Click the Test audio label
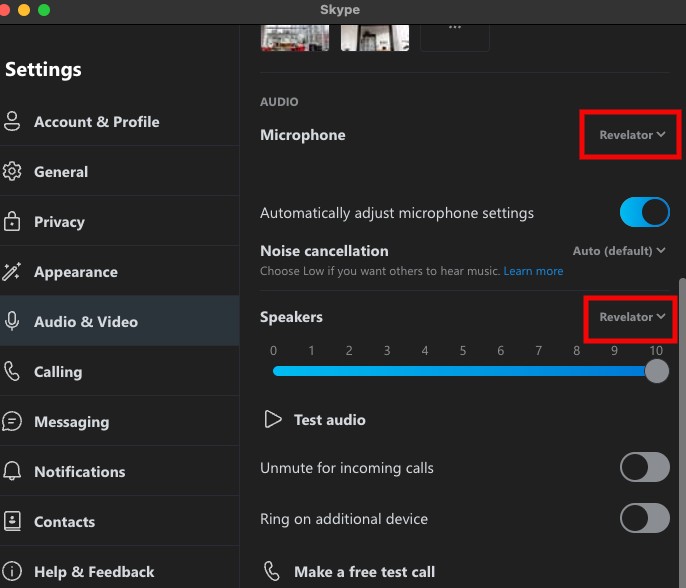Screen dimensions: 686x588 pyautogui.click(x=329, y=420)
